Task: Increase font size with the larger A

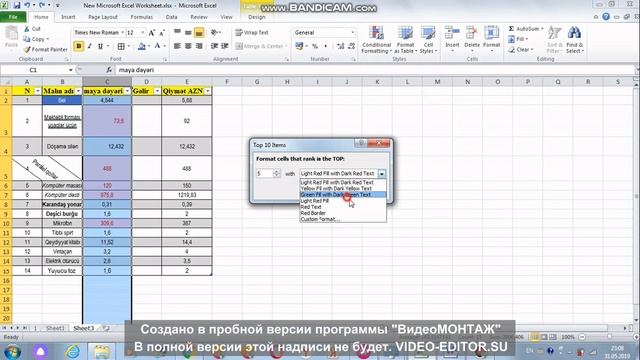Action: click(x=152, y=33)
